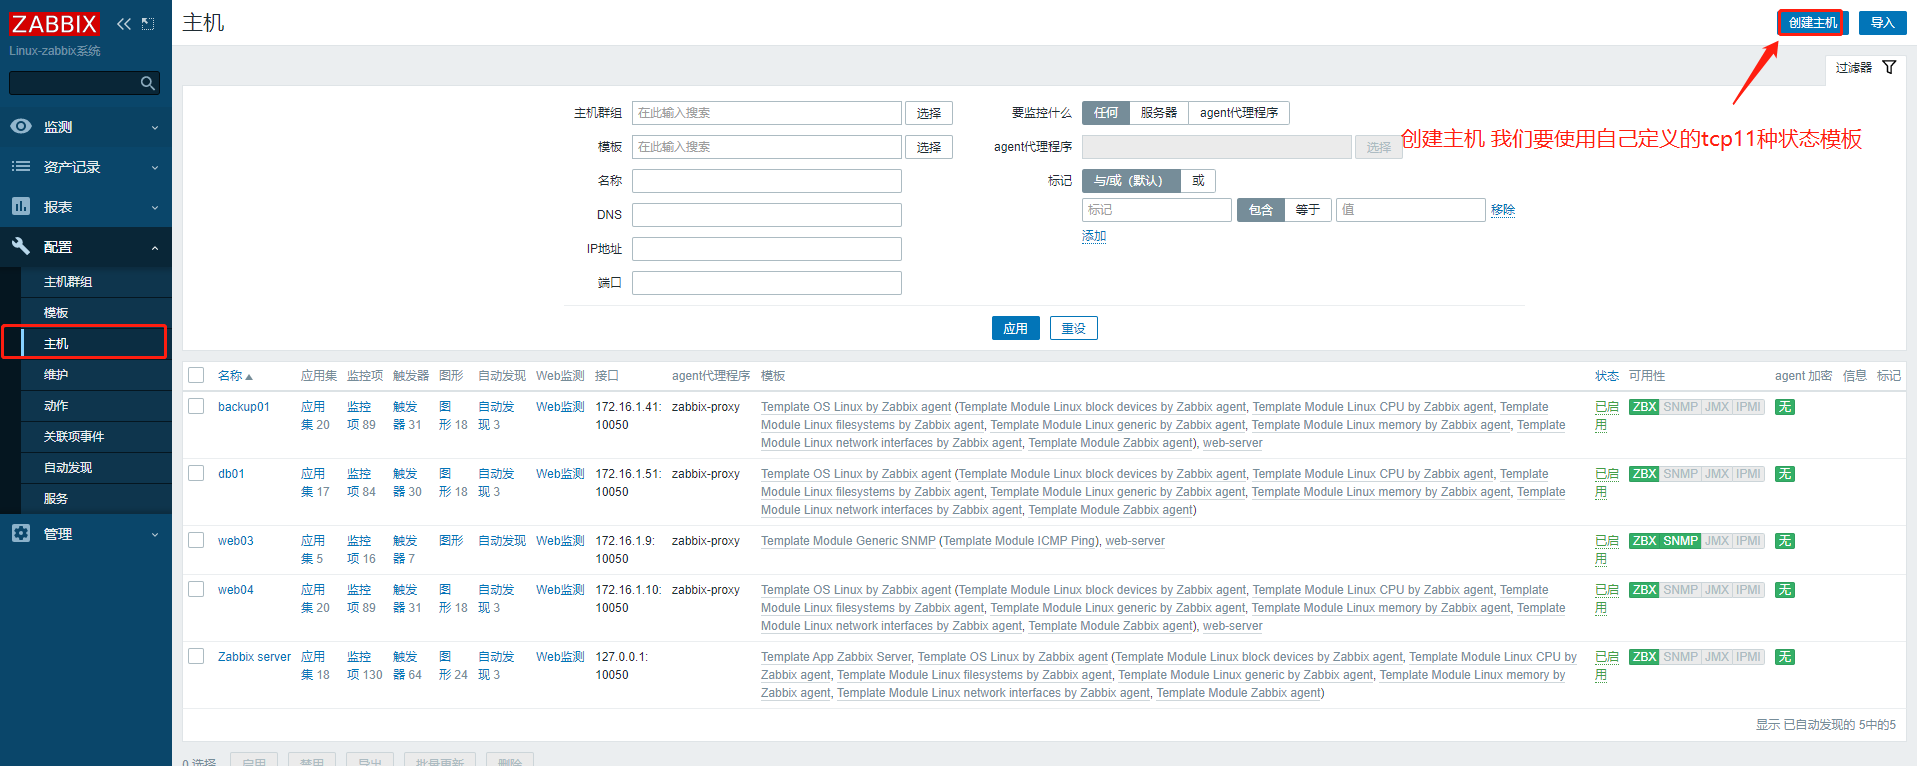Click the wrench icon for 配置
The image size is (1917, 766).
pos(21,246)
